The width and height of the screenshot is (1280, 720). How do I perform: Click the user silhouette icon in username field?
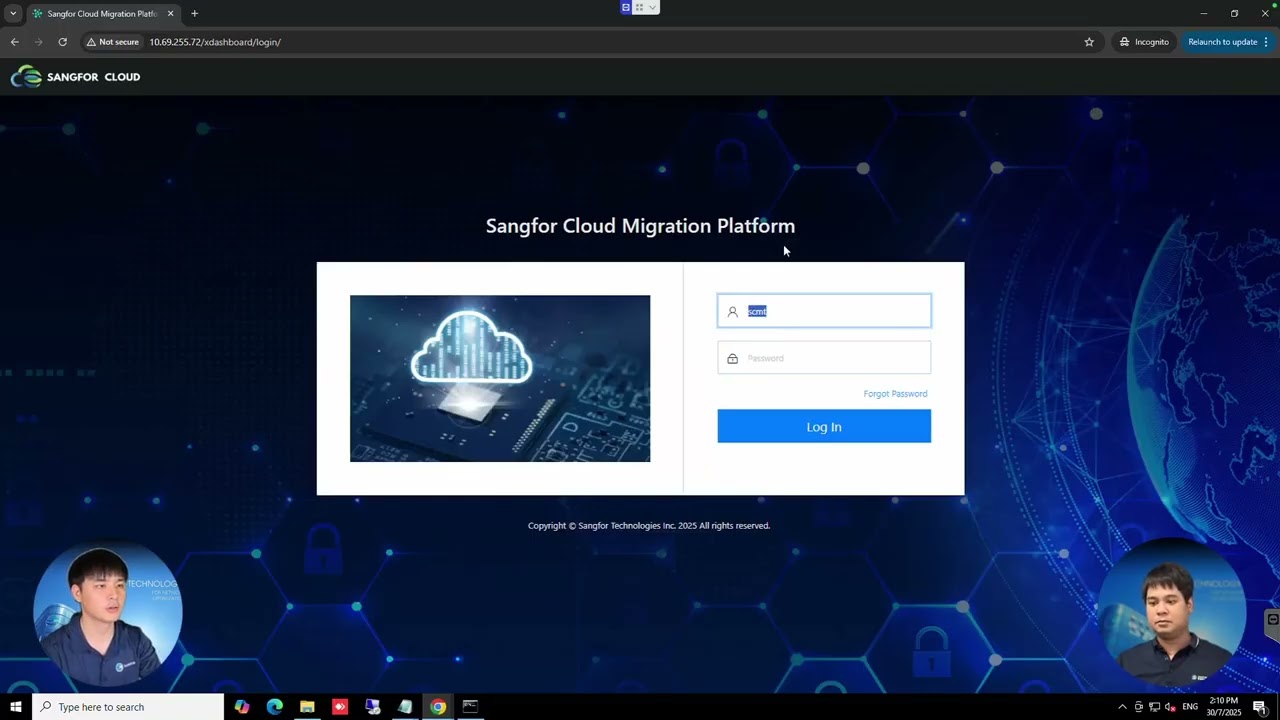point(733,312)
